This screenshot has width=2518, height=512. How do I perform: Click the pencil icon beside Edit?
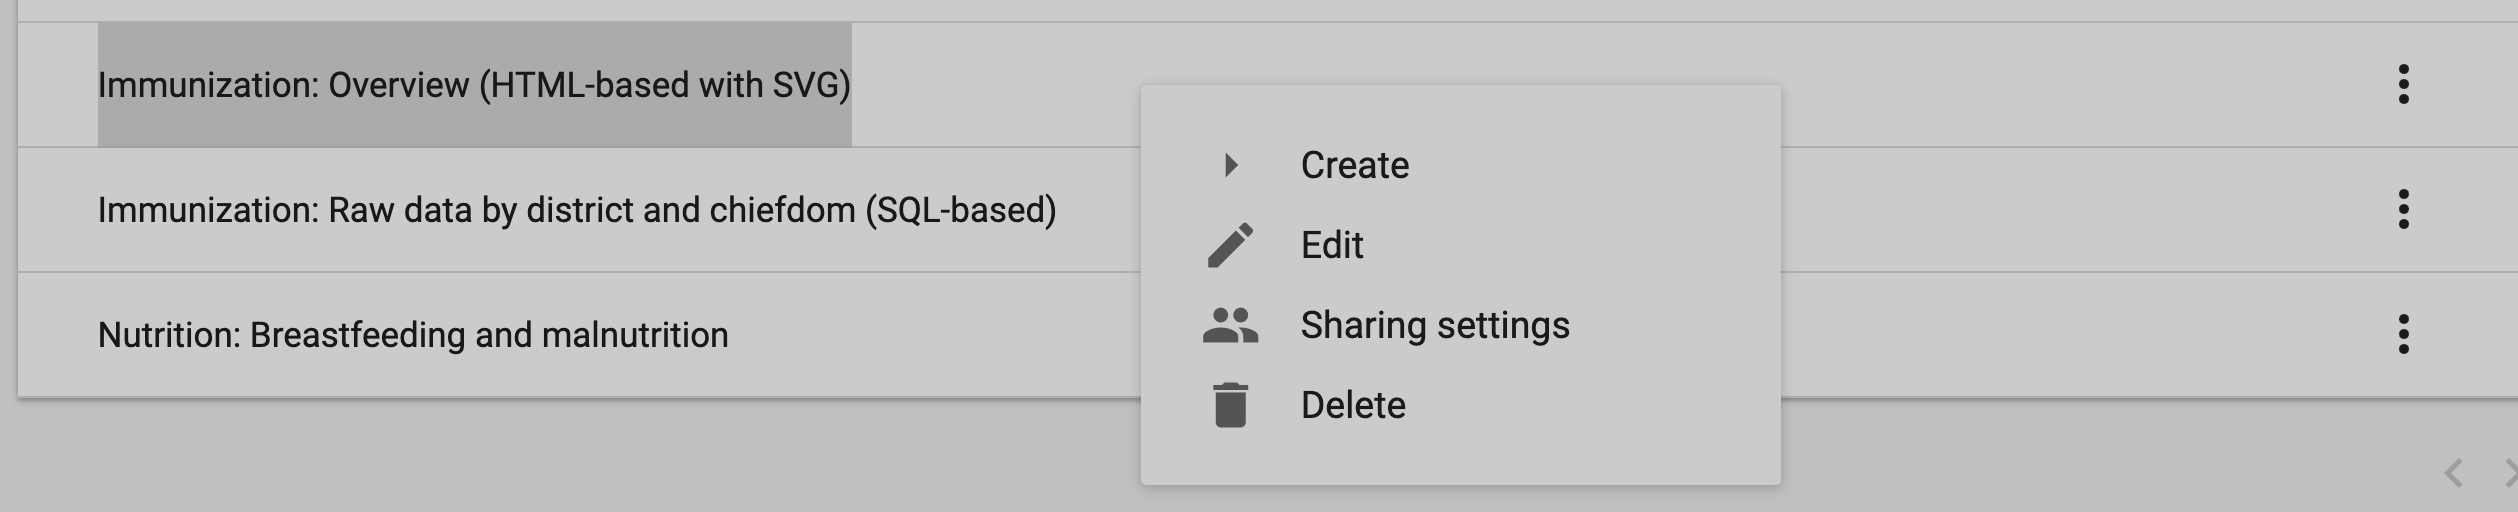click(x=1230, y=245)
